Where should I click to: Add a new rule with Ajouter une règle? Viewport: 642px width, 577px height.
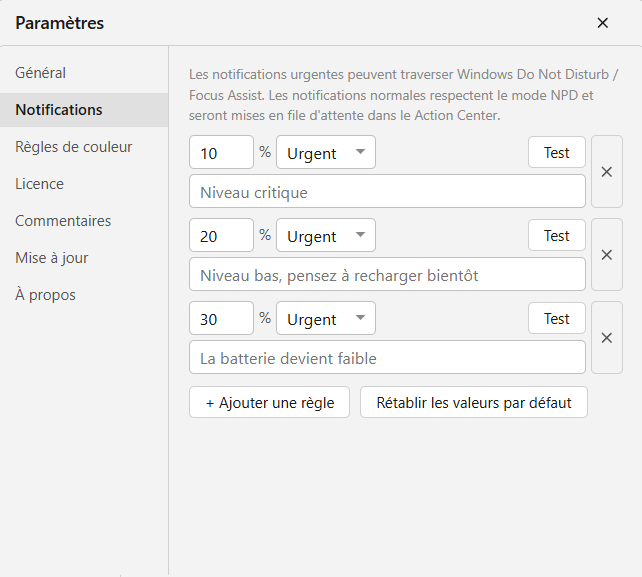click(x=269, y=402)
